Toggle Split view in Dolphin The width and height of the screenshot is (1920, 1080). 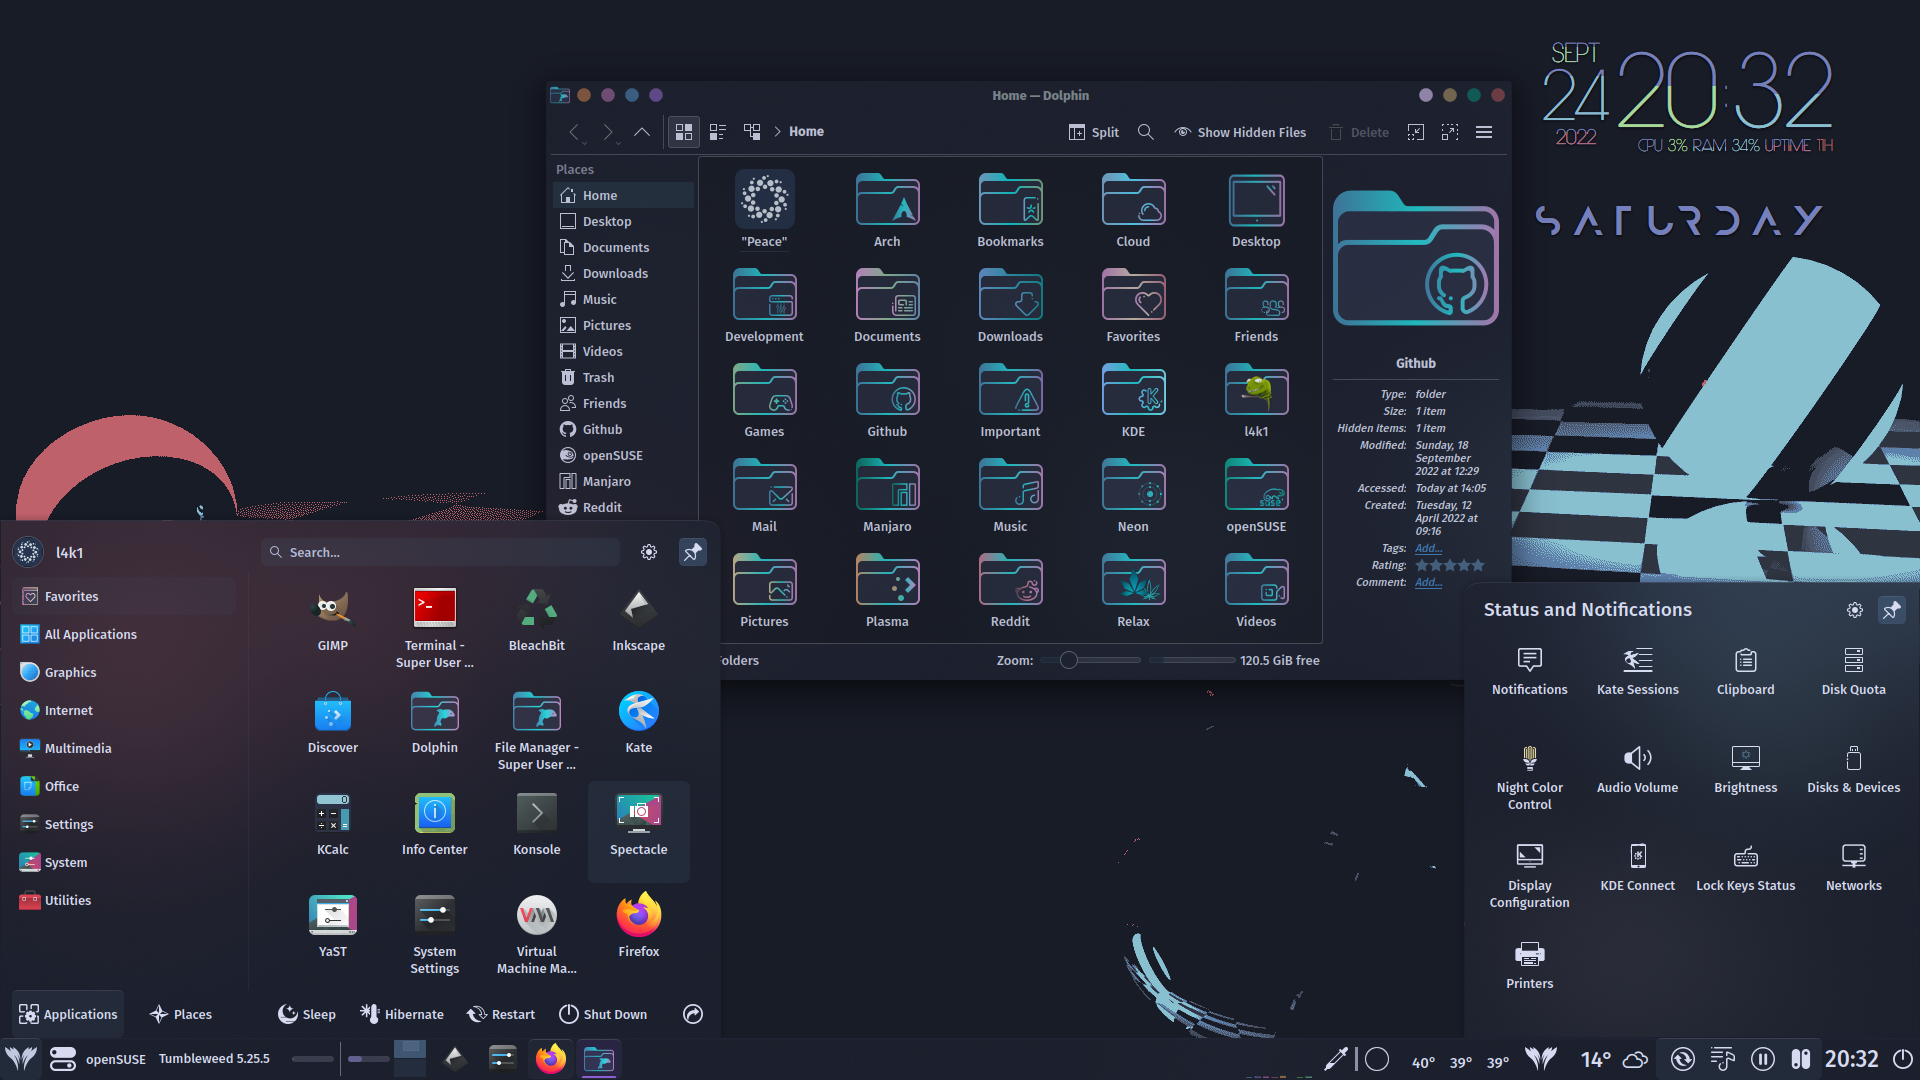point(1094,132)
